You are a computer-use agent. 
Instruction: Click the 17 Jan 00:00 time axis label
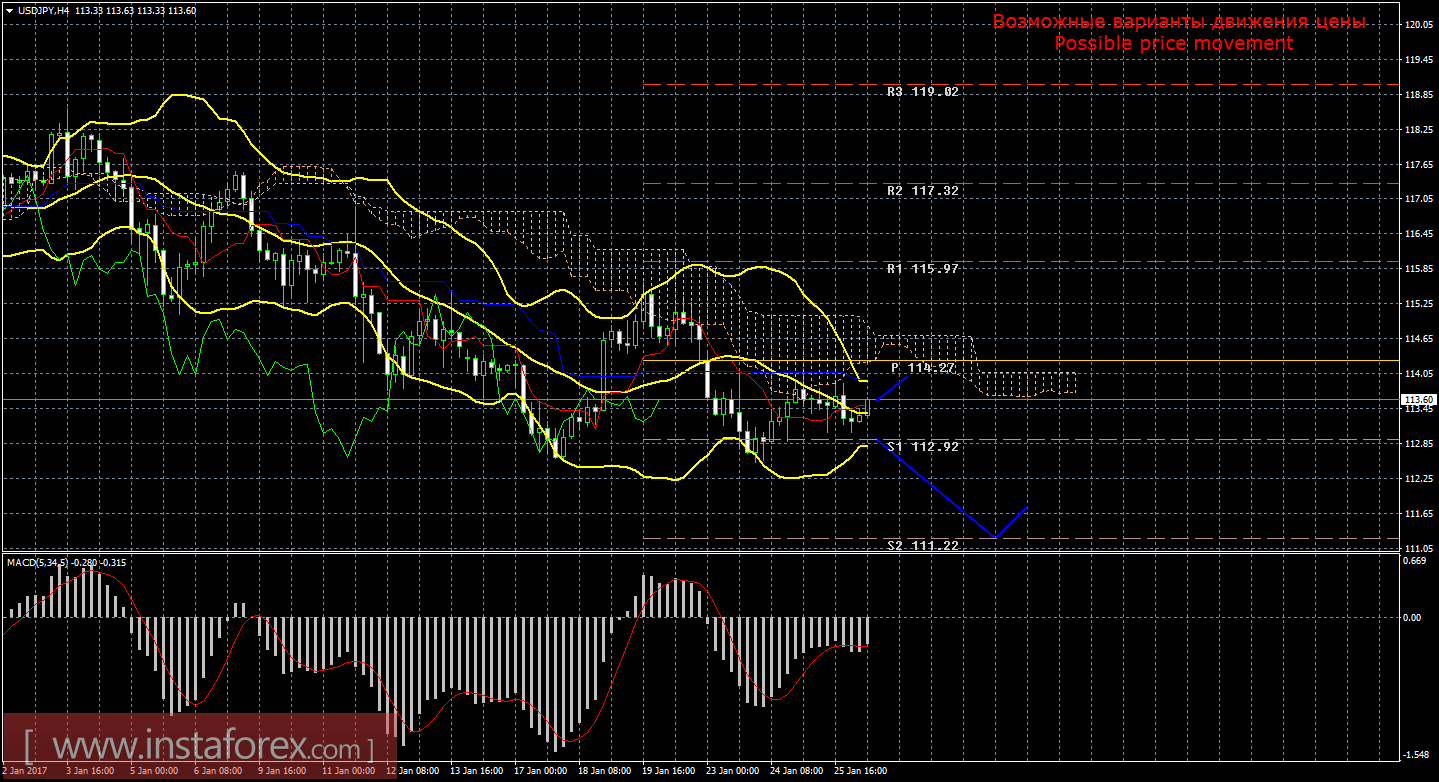pyautogui.click(x=540, y=772)
